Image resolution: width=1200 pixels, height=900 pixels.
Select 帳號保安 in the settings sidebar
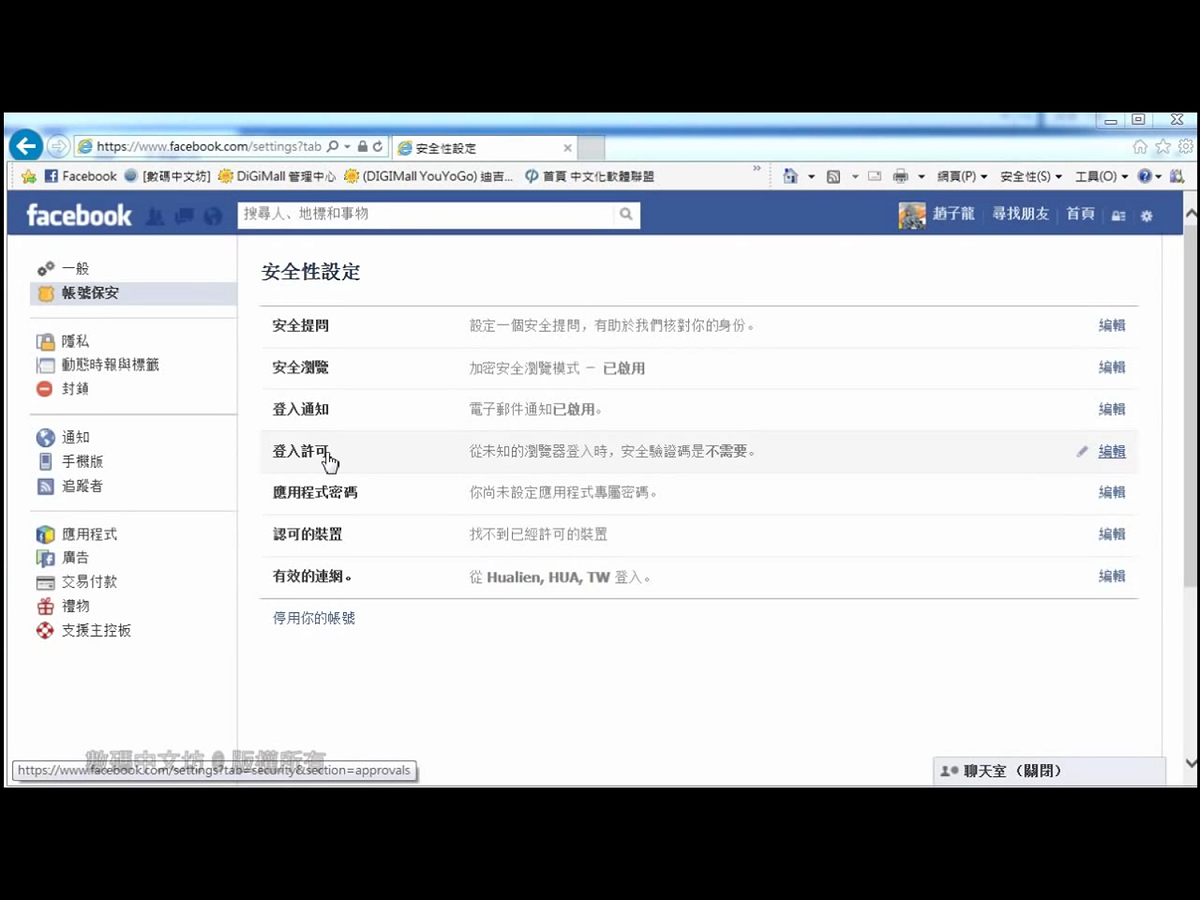134,293
